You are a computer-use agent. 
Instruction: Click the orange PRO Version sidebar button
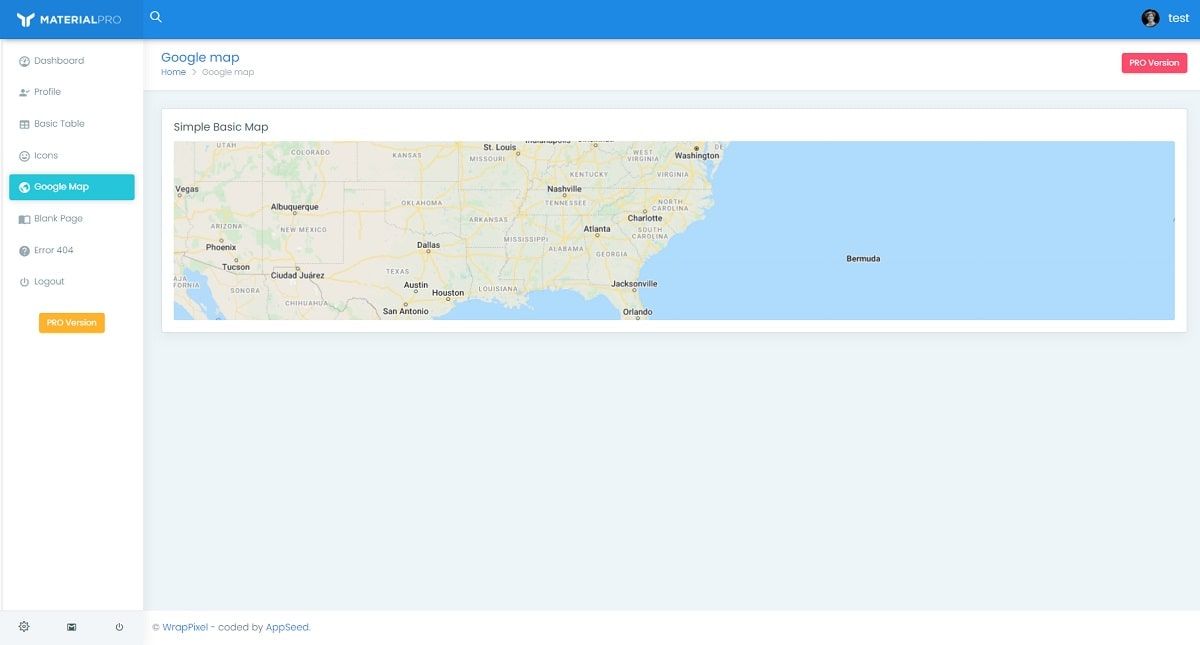(x=72, y=323)
